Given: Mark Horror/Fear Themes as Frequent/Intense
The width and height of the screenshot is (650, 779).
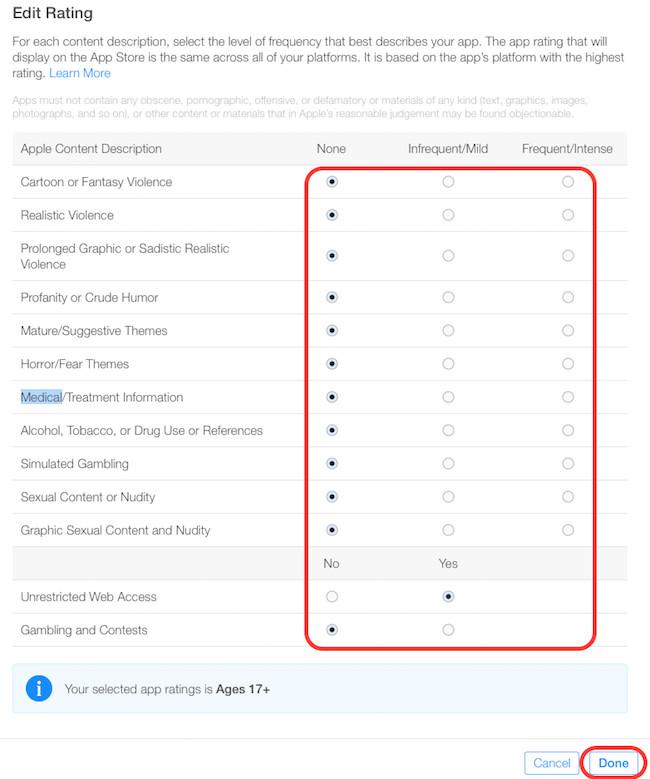Looking at the screenshot, I should 568,364.
